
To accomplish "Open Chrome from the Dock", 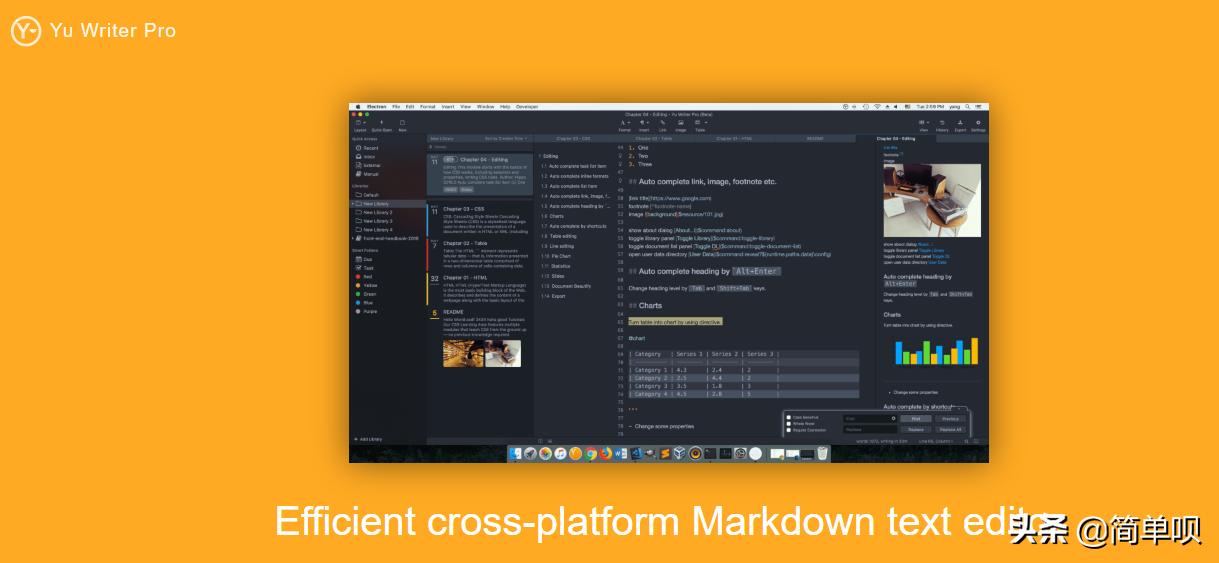I will [x=591, y=453].
